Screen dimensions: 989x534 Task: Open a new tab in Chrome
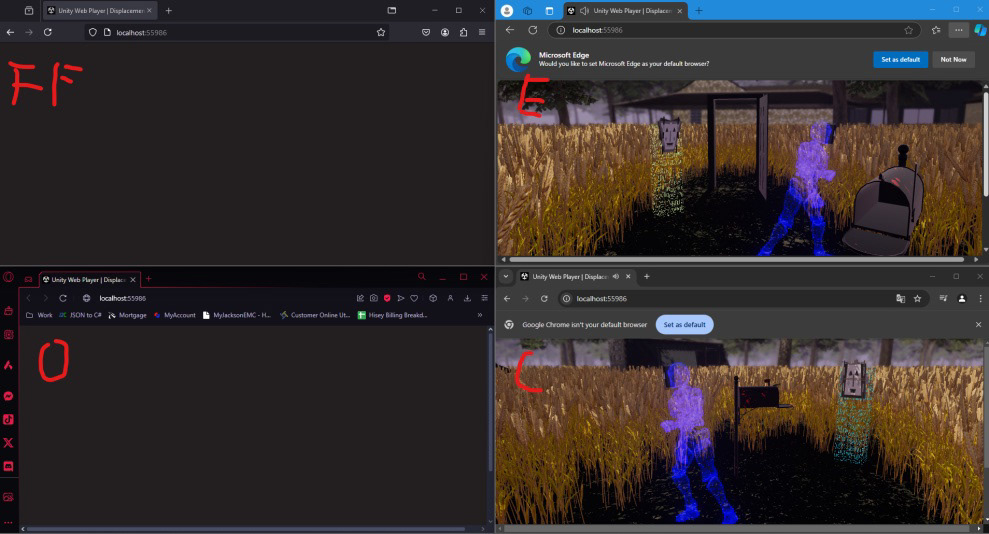click(x=647, y=277)
